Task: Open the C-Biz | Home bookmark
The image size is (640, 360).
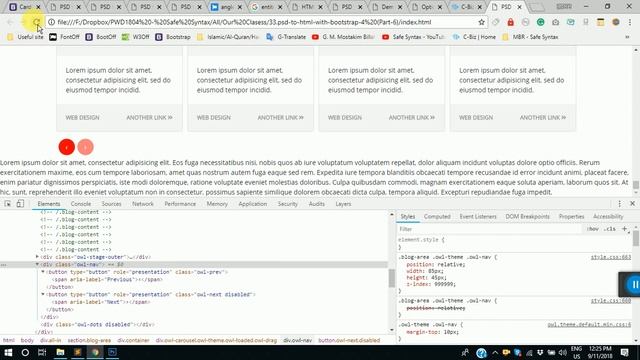Action: (474, 37)
